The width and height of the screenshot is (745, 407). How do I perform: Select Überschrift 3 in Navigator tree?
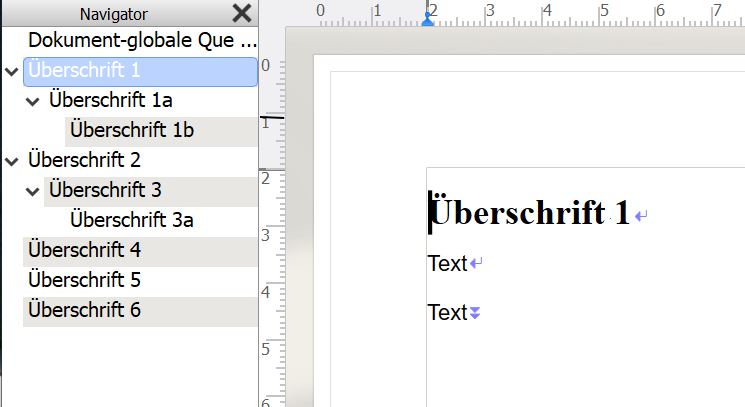(105, 190)
